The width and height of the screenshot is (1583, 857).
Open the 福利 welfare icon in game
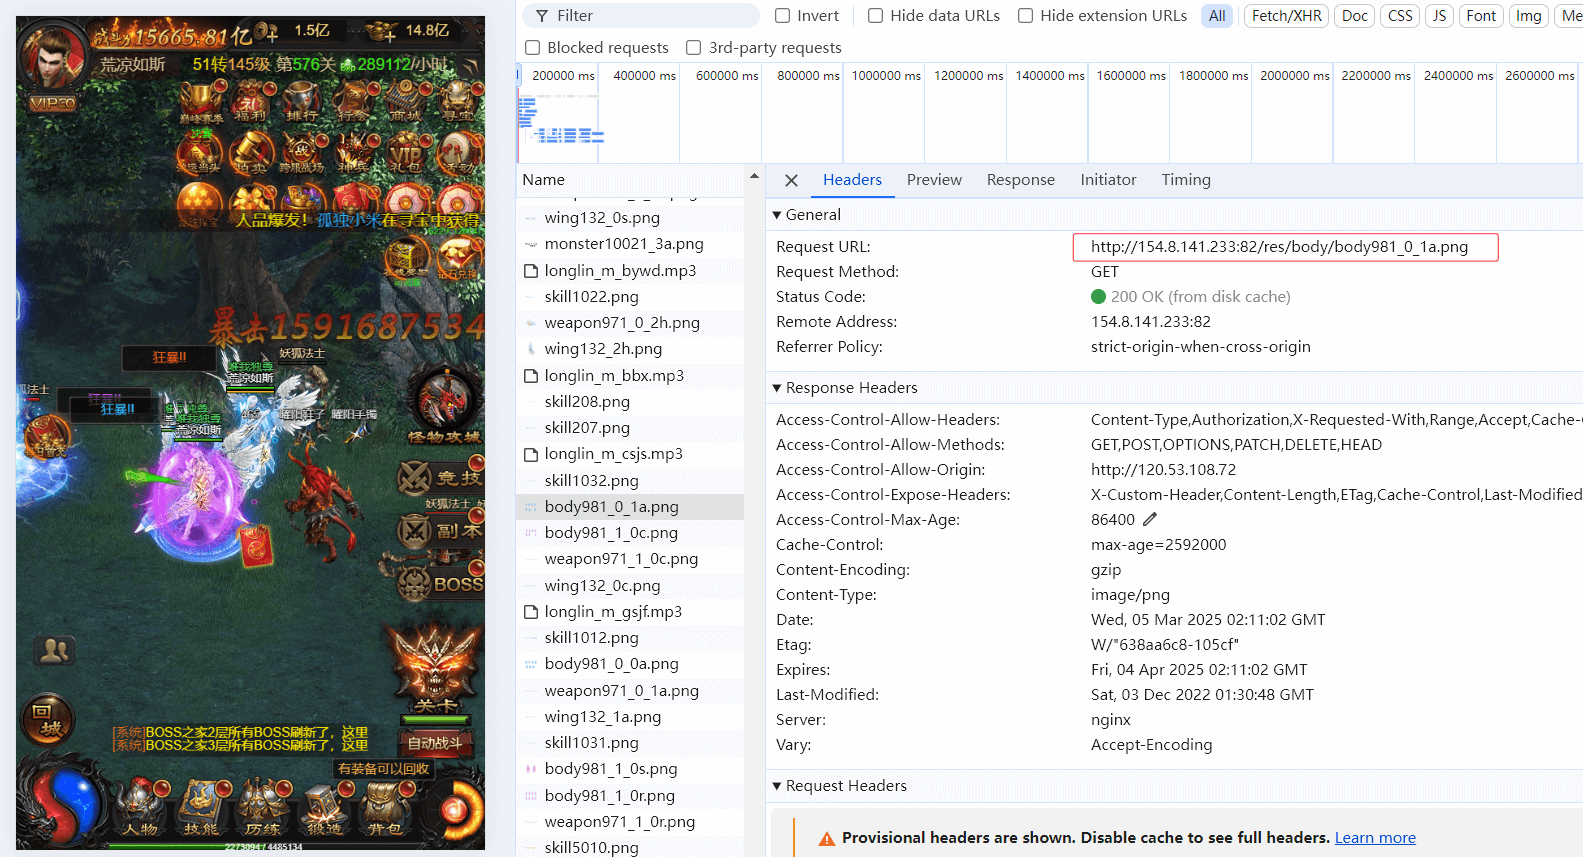pos(250,101)
